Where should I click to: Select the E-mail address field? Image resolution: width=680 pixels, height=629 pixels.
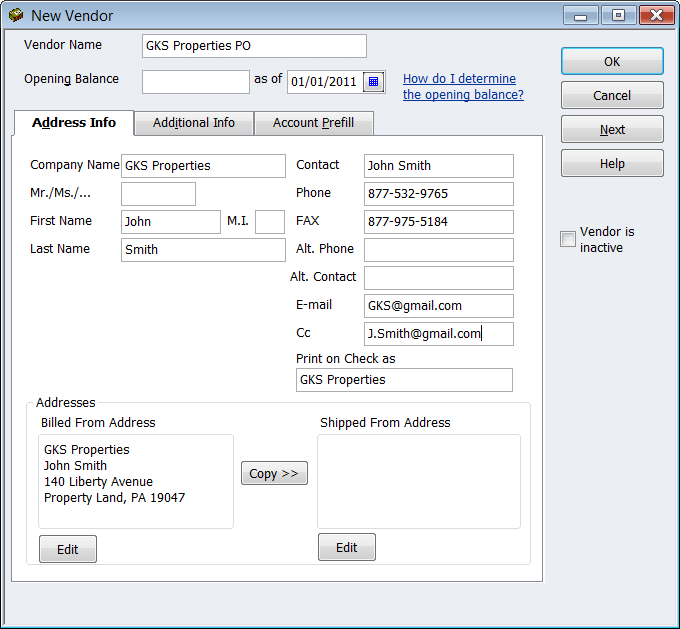point(438,306)
